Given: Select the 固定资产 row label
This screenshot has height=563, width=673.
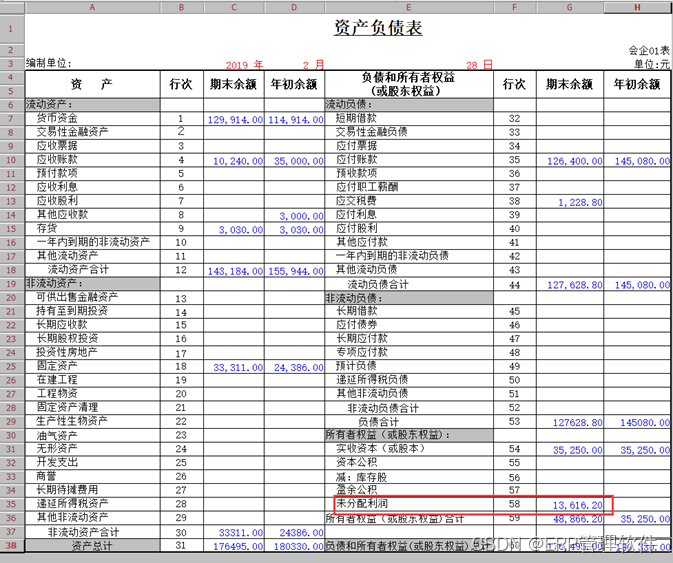Looking at the screenshot, I should [x=57, y=366].
